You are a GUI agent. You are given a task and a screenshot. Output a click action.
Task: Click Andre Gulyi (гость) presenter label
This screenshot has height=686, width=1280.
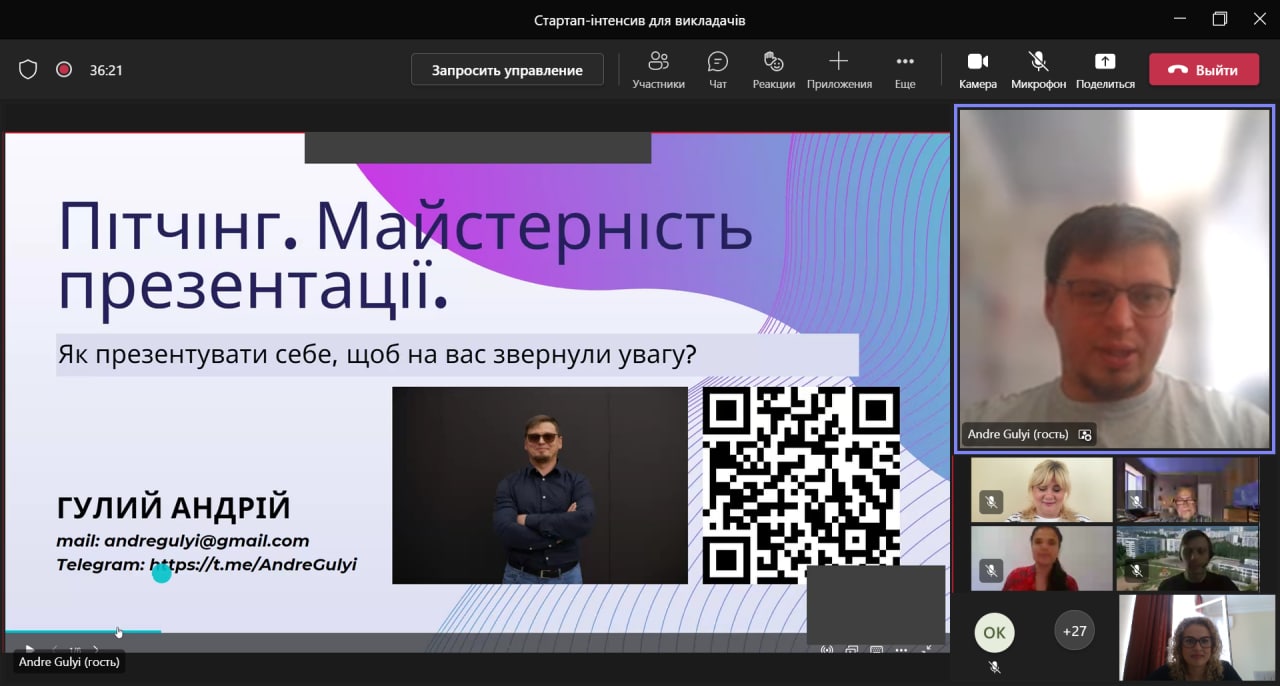(x=70, y=662)
